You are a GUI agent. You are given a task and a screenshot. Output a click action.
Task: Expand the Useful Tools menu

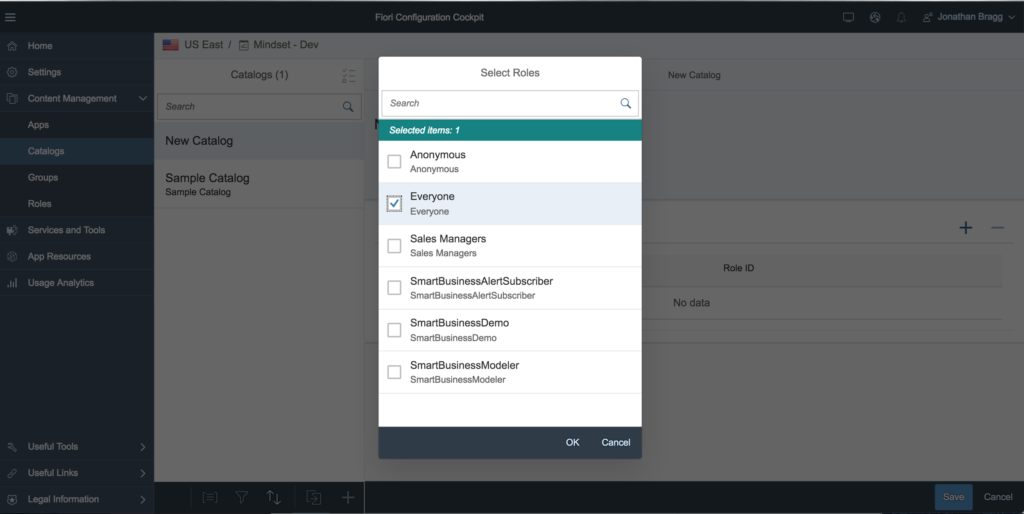click(77, 447)
